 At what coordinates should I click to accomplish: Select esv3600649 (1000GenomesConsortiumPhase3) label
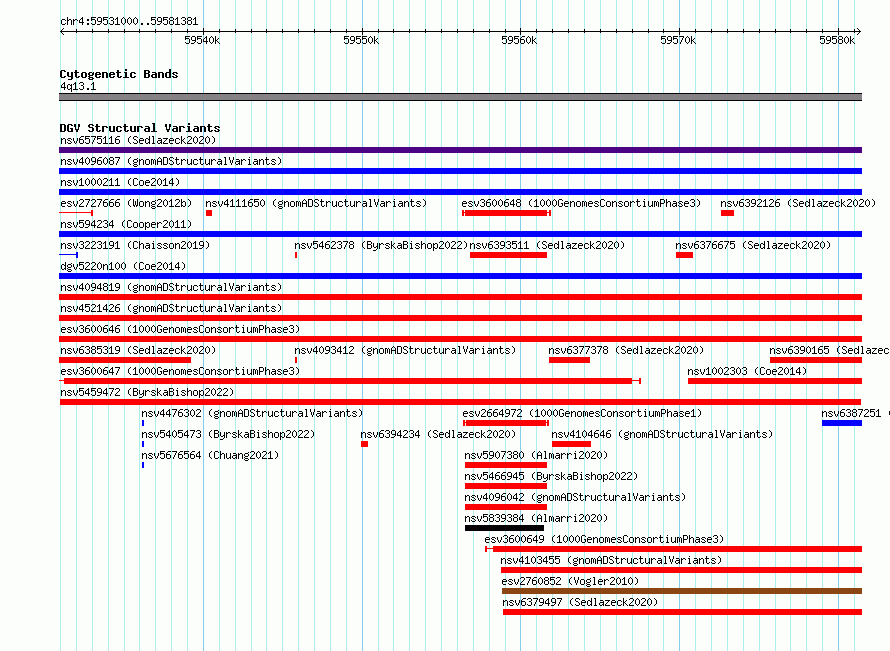[x=604, y=539]
